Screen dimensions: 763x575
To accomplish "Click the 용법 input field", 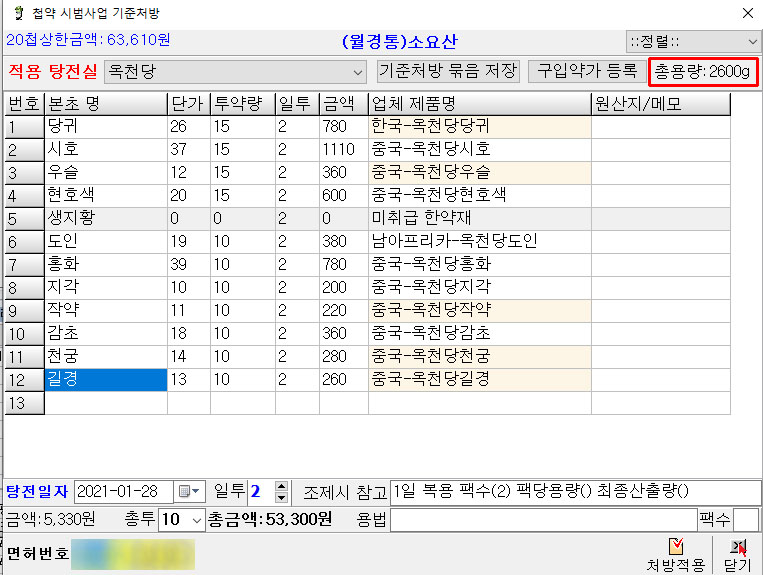I will (x=541, y=519).
